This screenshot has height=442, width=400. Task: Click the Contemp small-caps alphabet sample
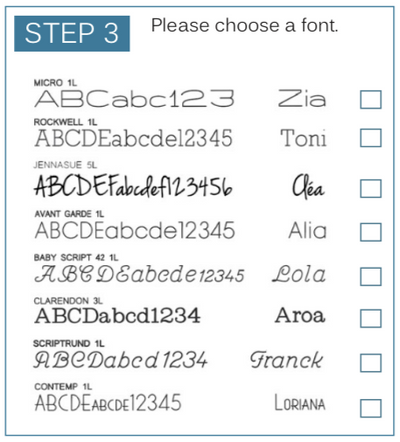click(108, 403)
